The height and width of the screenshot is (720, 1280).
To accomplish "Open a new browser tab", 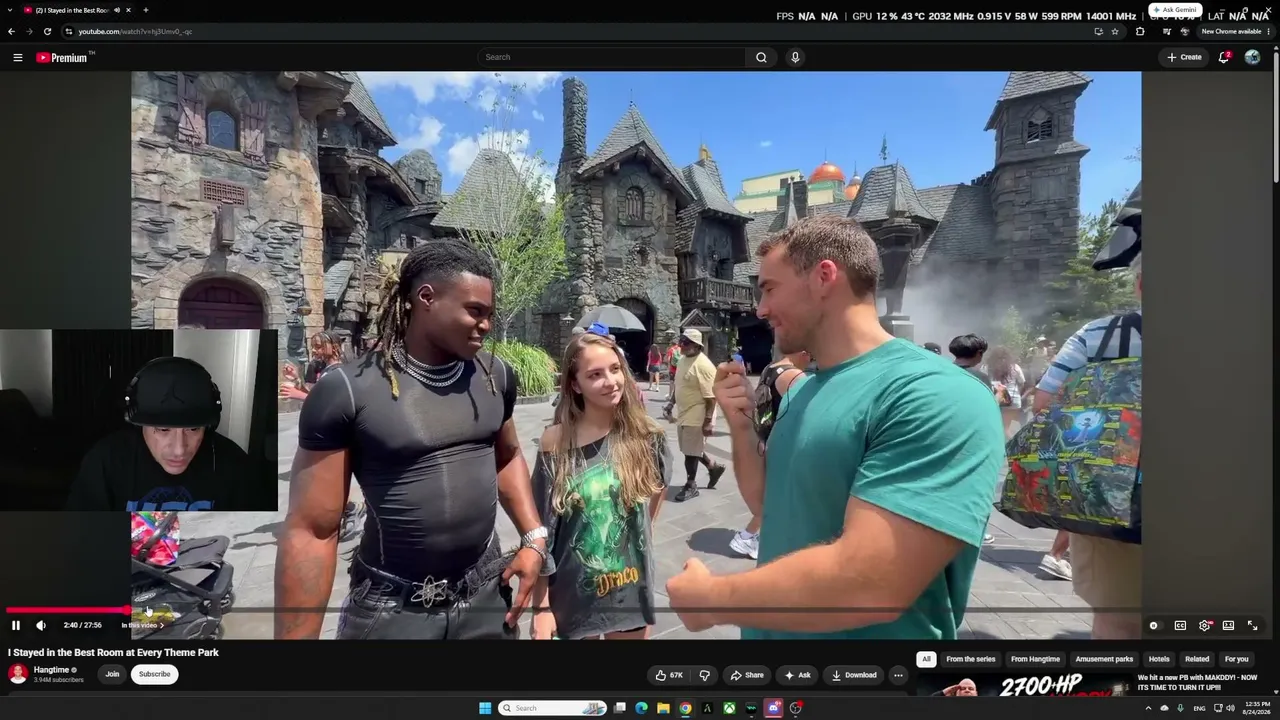I will [145, 10].
